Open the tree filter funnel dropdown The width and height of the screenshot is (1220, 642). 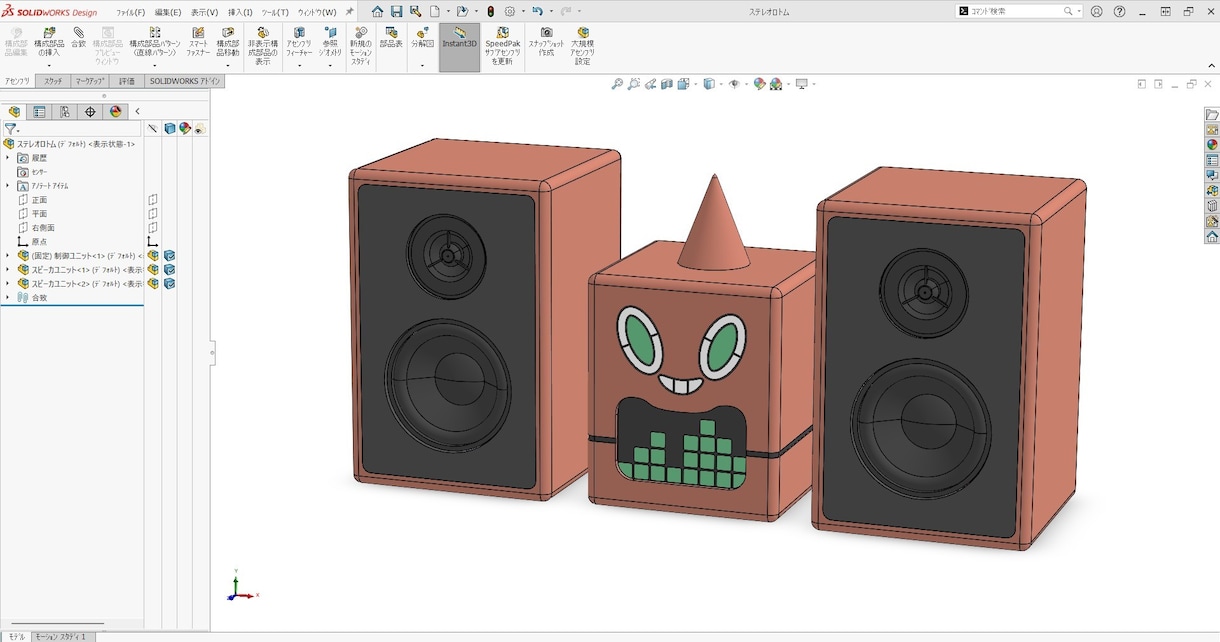12,129
